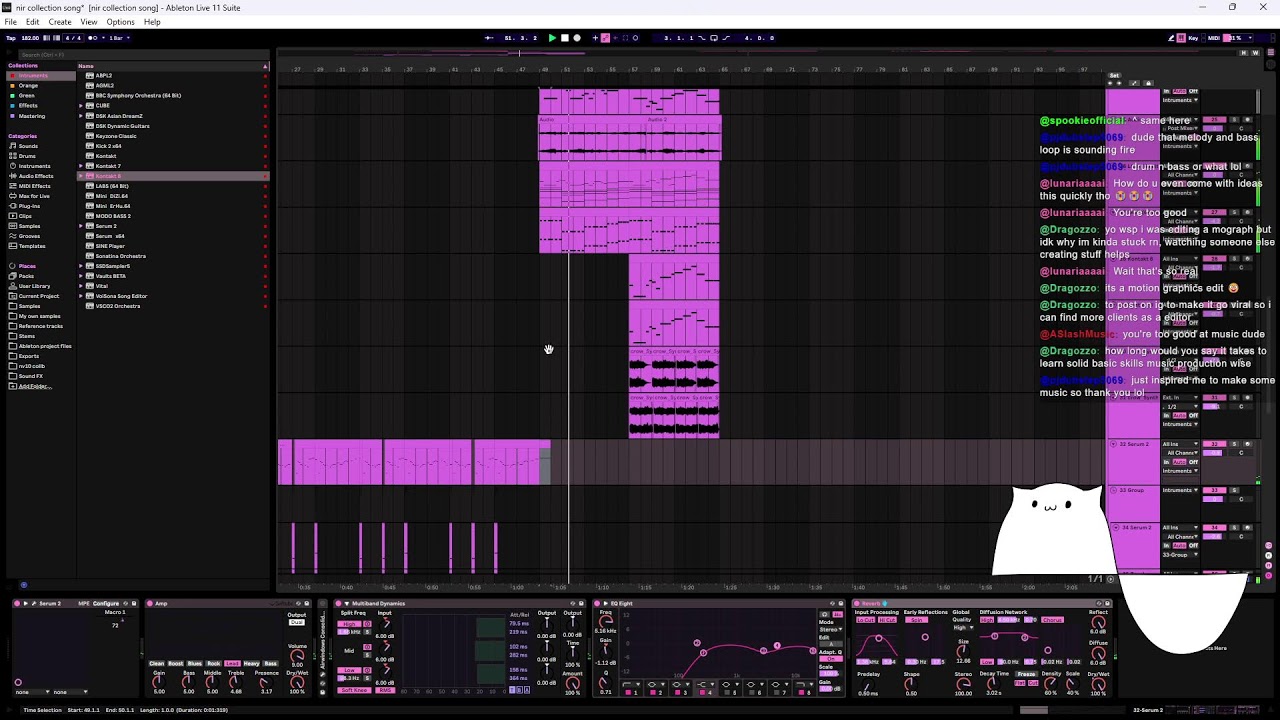Screen dimensions: 1280x720
Task: Select Plug-Ins category in browser
Action: [29, 206]
